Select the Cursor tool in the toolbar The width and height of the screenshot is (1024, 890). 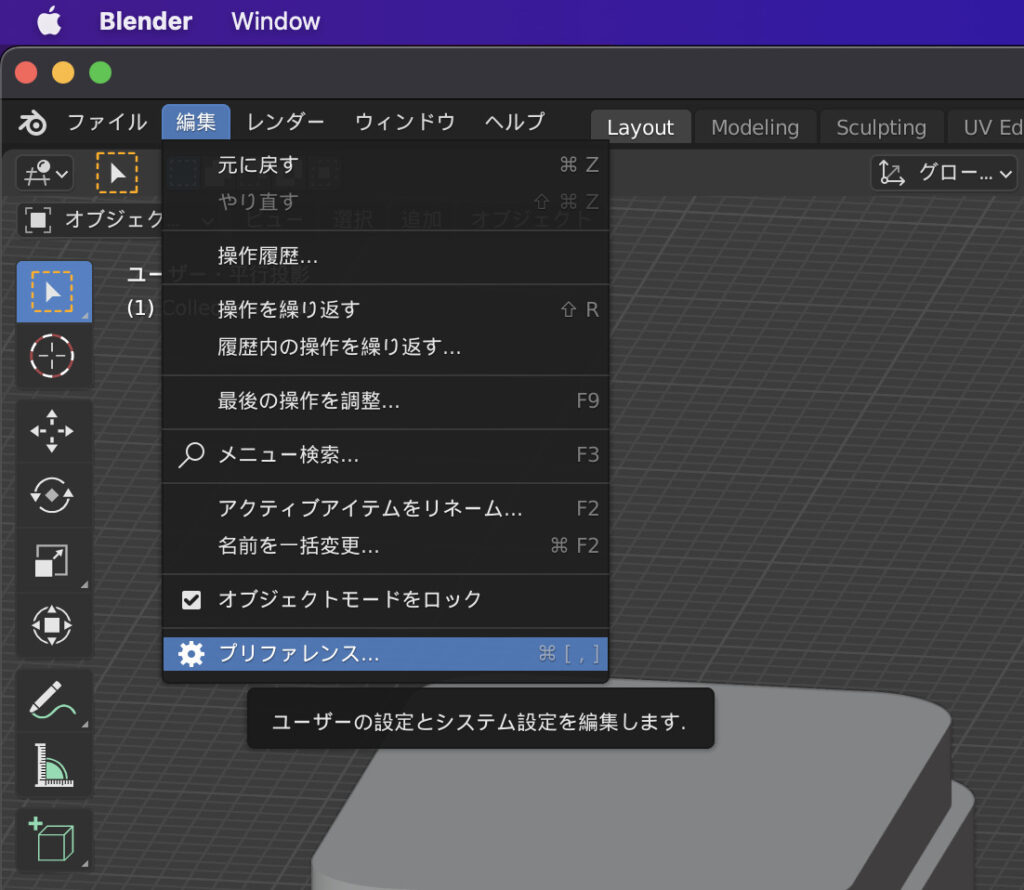(53, 356)
